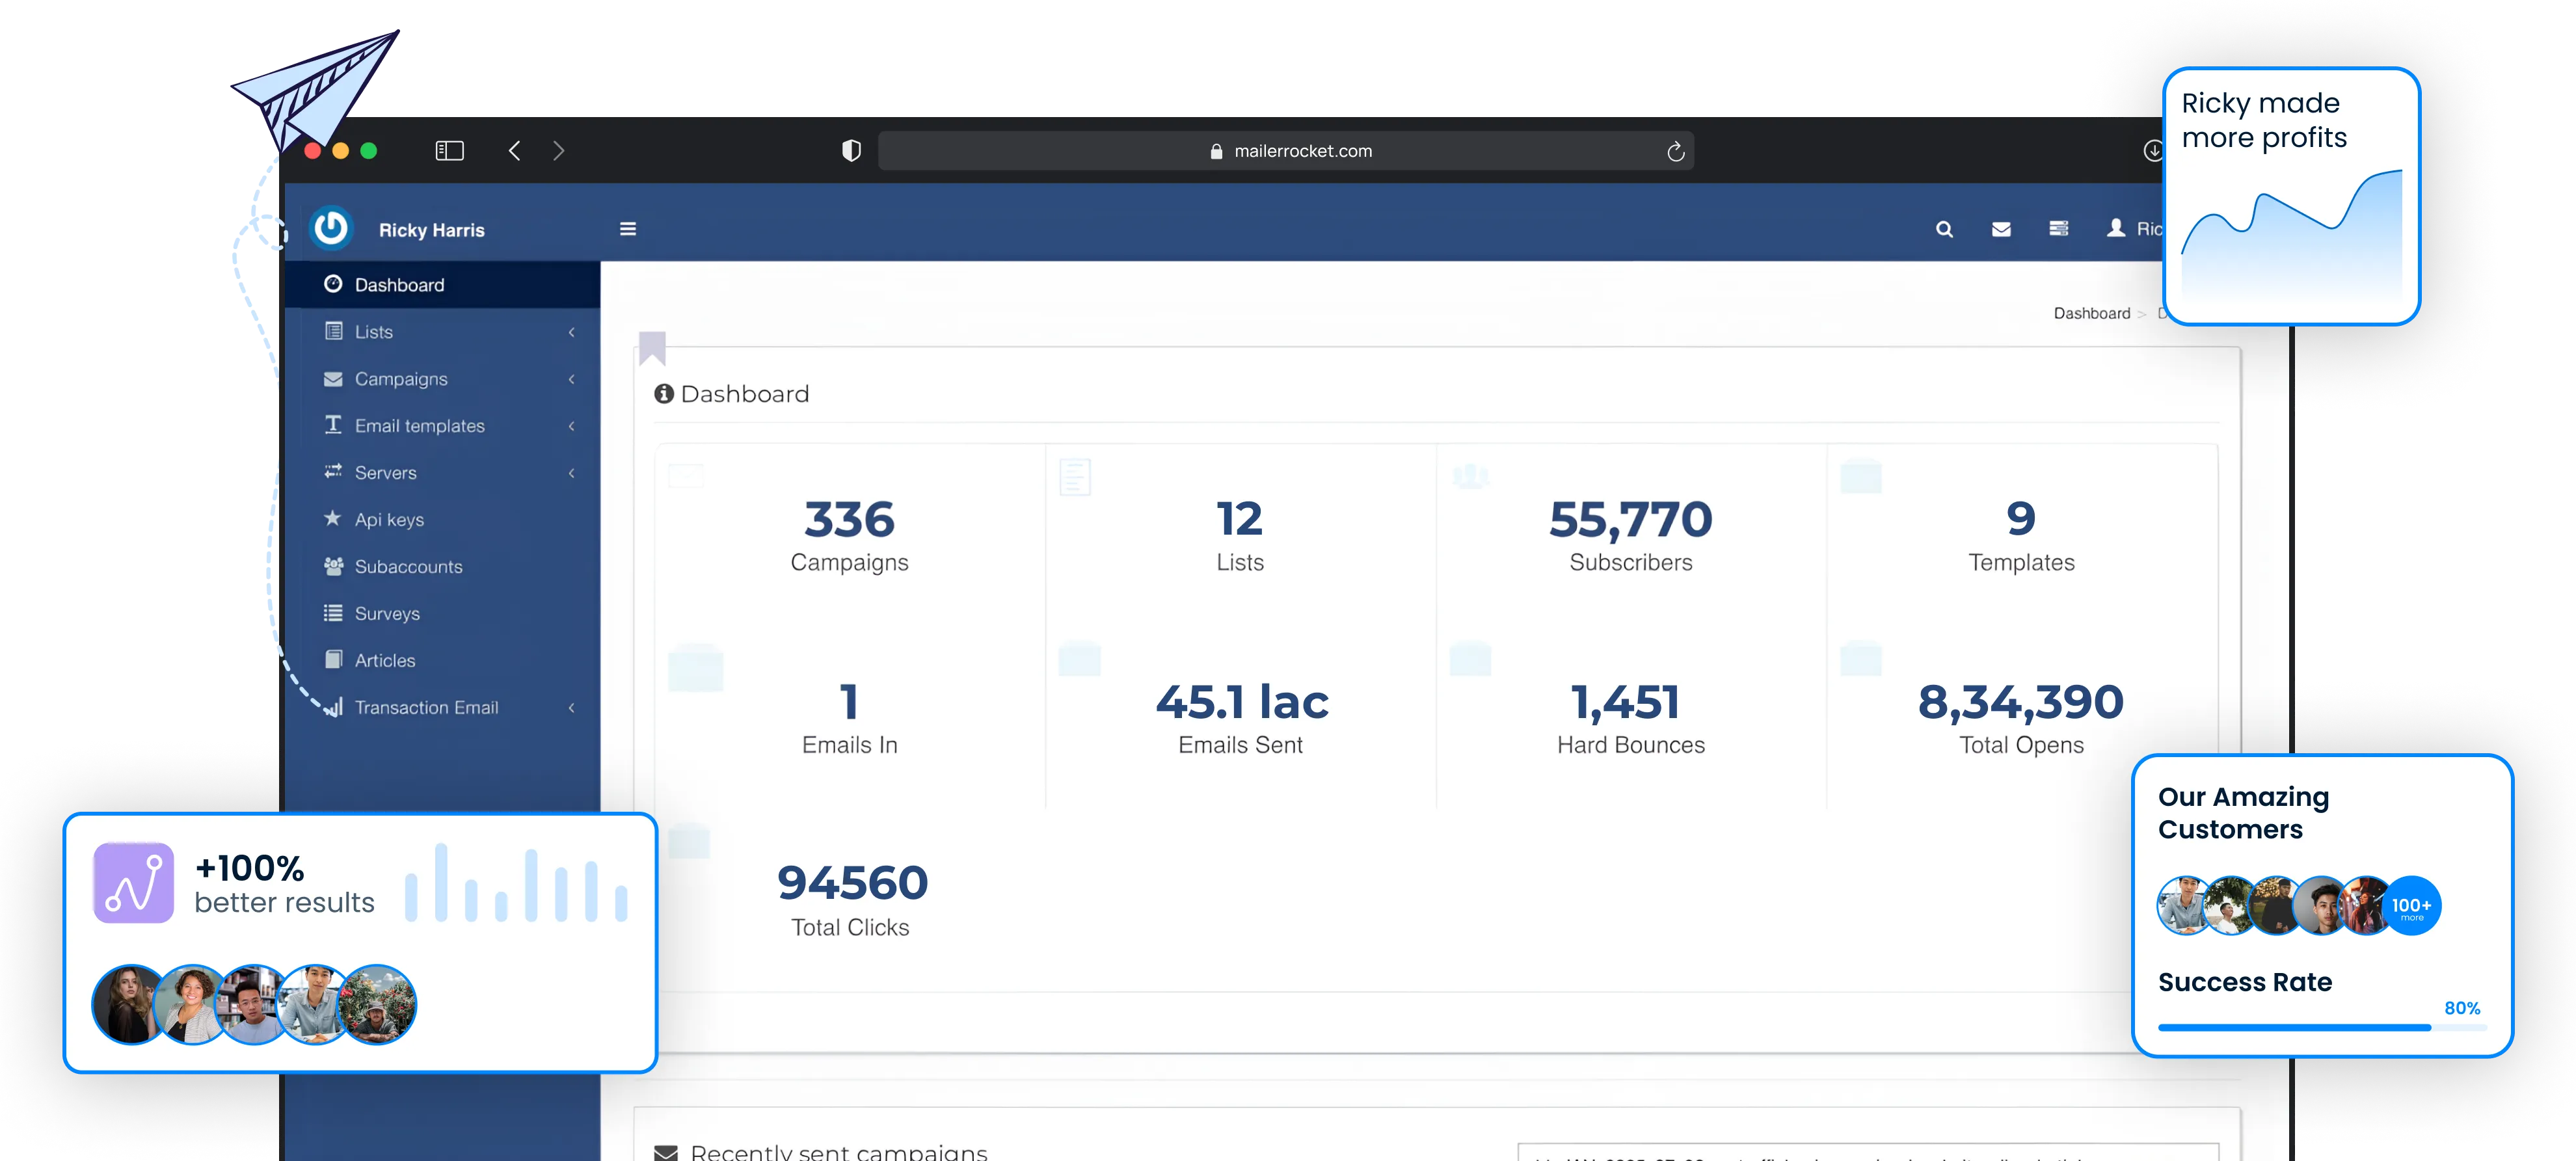
Task: Go back with browser back arrow
Action: click(514, 150)
